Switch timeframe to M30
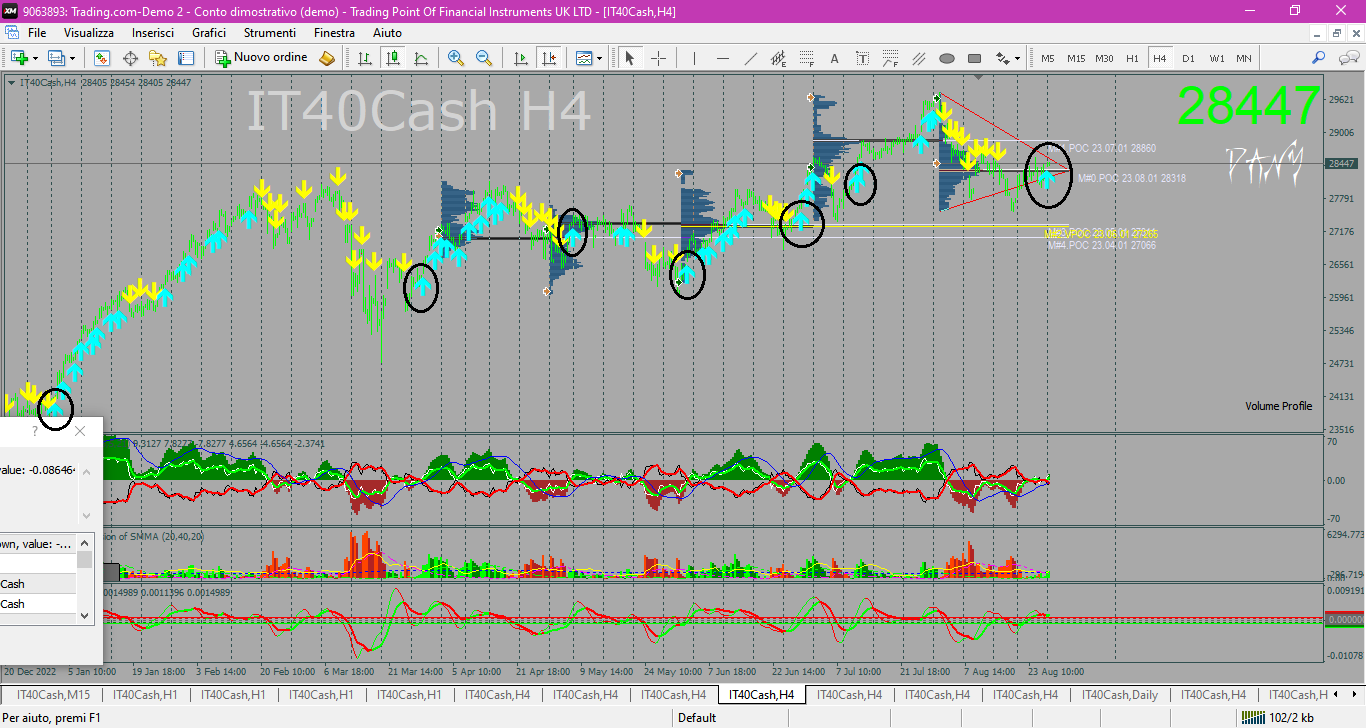 tap(1104, 58)
